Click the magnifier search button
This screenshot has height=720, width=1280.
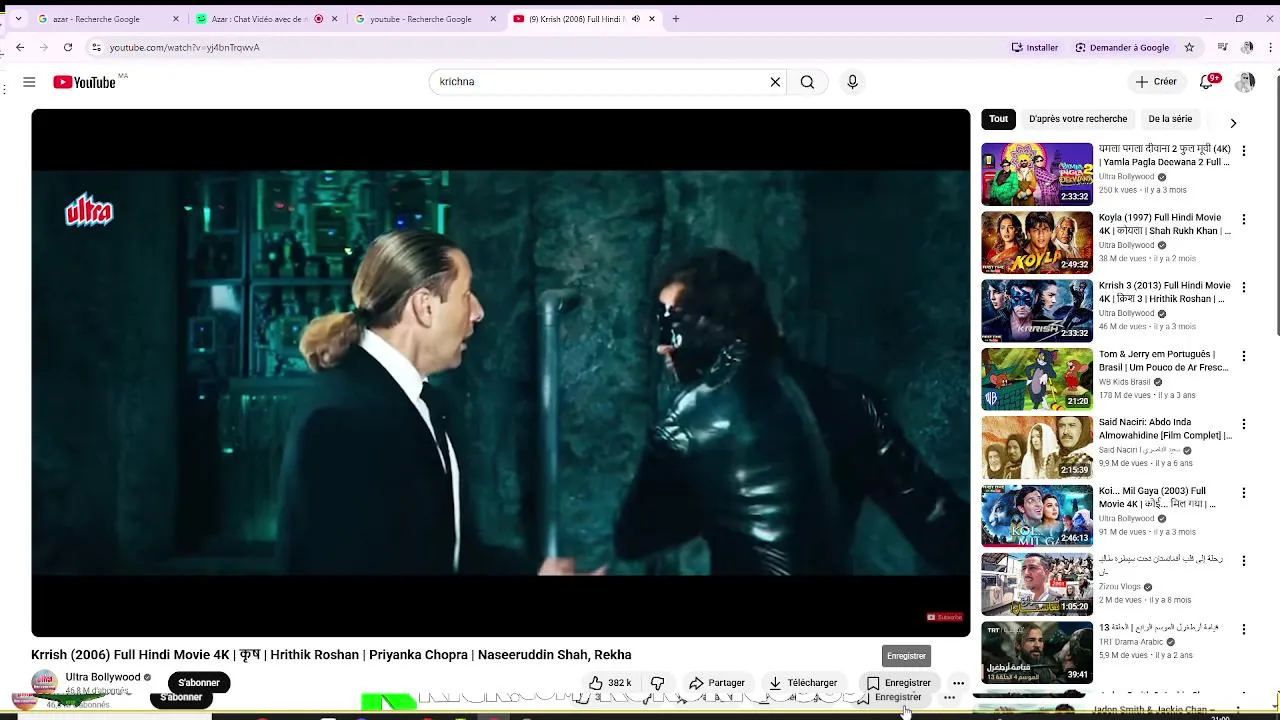tap(807, 82)
